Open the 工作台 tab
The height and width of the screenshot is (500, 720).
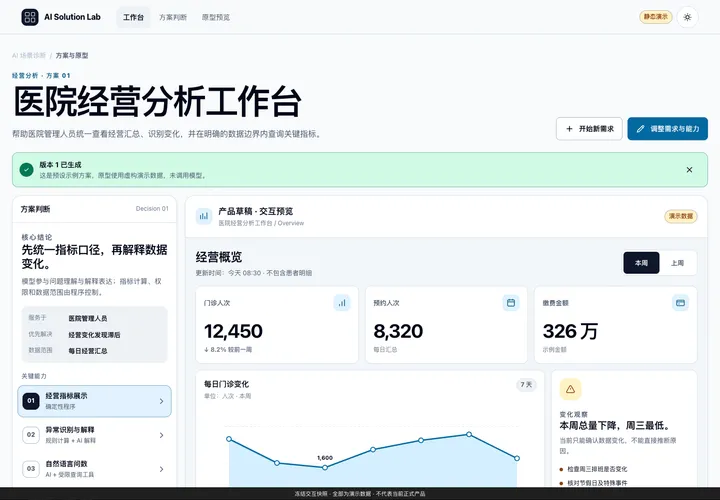[x=133, y=17]
